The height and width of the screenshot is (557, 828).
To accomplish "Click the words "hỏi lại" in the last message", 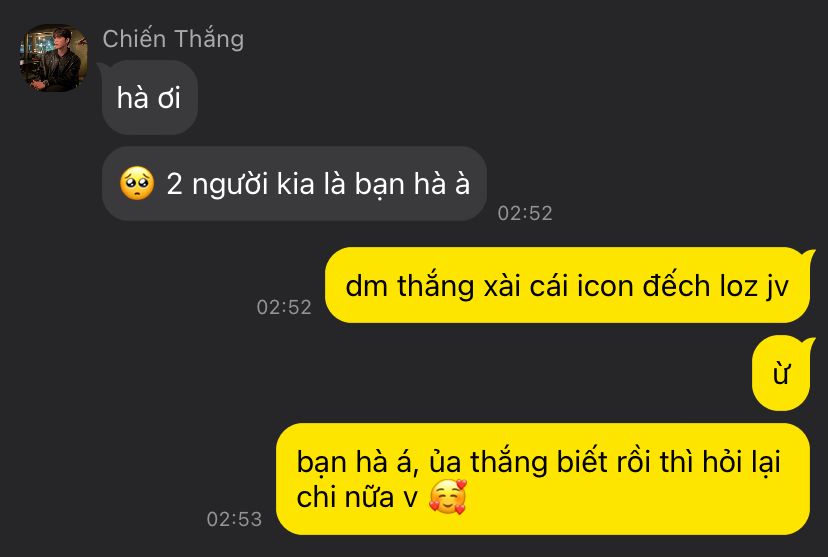I will click(x=741, y=462).
